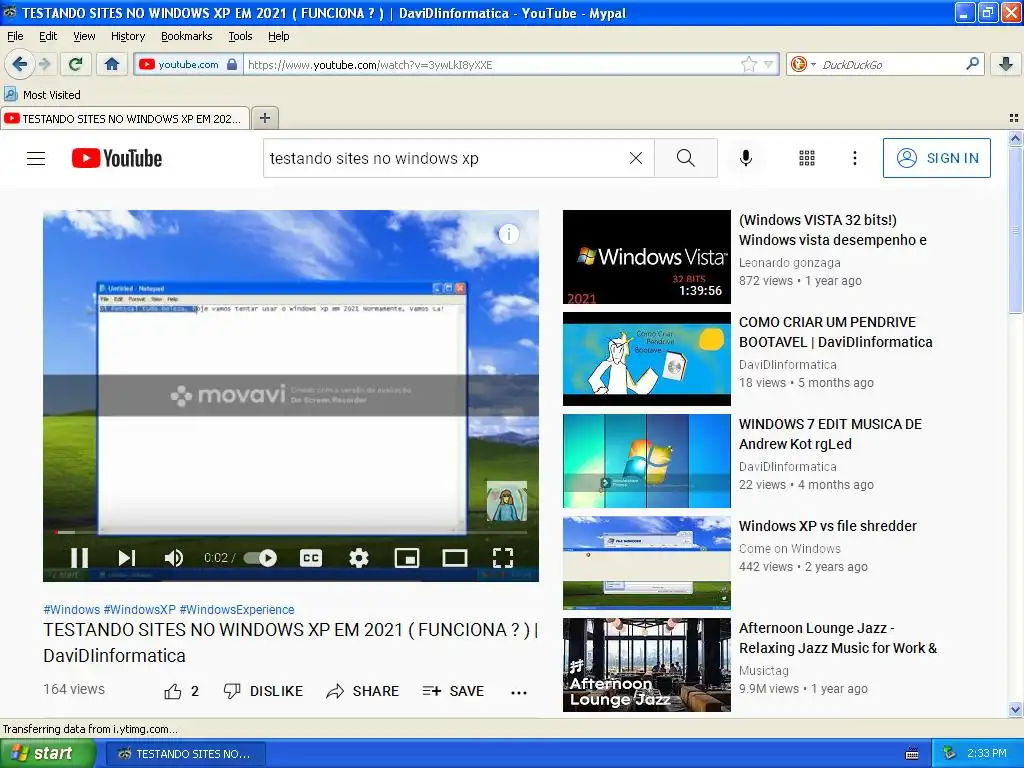The width and height of the screenshot is (1024, 768).
Task: Open the #Windows hashtag link
Action: coord(72,609)
